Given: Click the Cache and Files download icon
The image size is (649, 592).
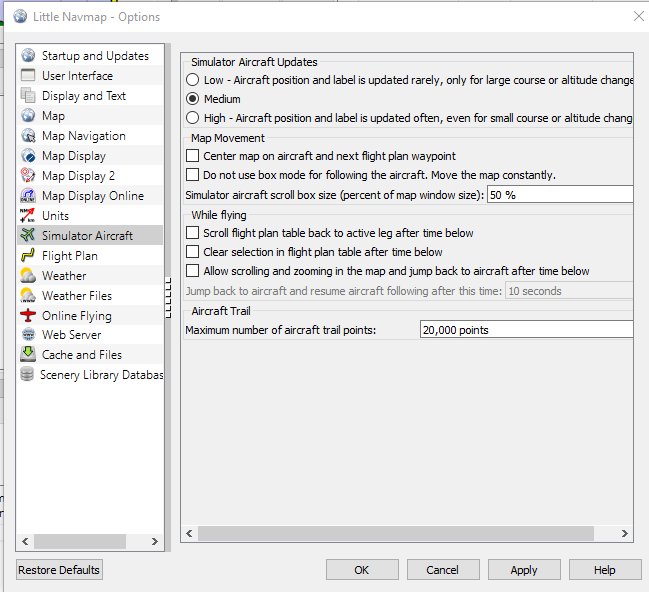Looking at the screenshot, I should pyautogui.click(x=28, y=354).
